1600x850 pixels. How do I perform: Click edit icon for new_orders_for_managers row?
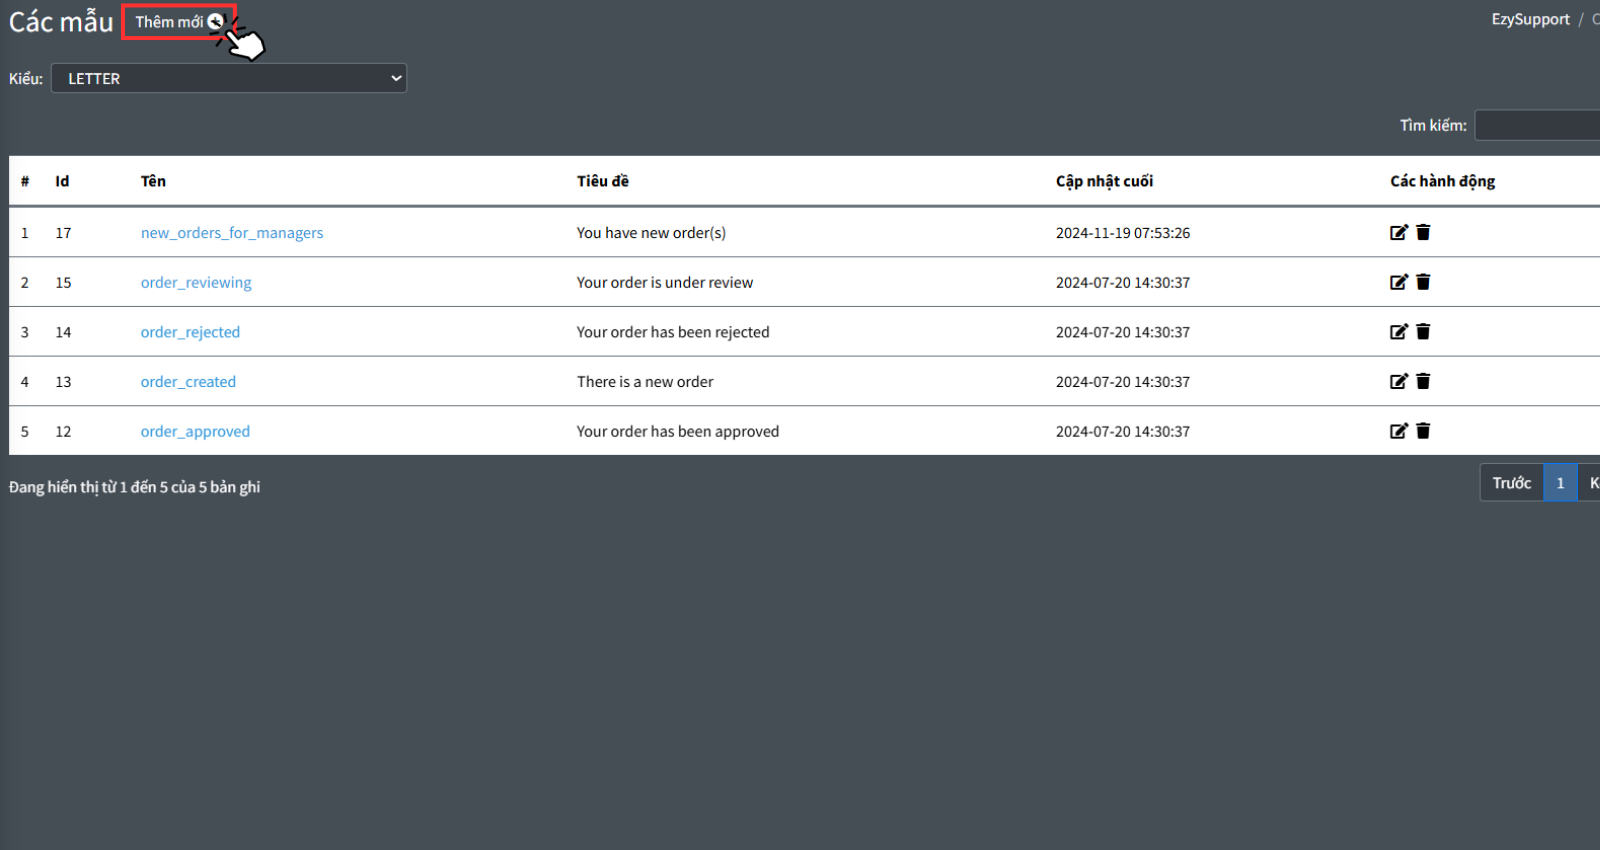[x=1398, y=233]
